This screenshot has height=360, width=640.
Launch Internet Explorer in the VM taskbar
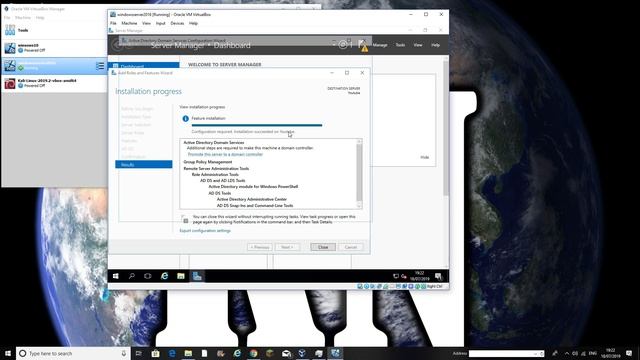[x=164, y=276]
